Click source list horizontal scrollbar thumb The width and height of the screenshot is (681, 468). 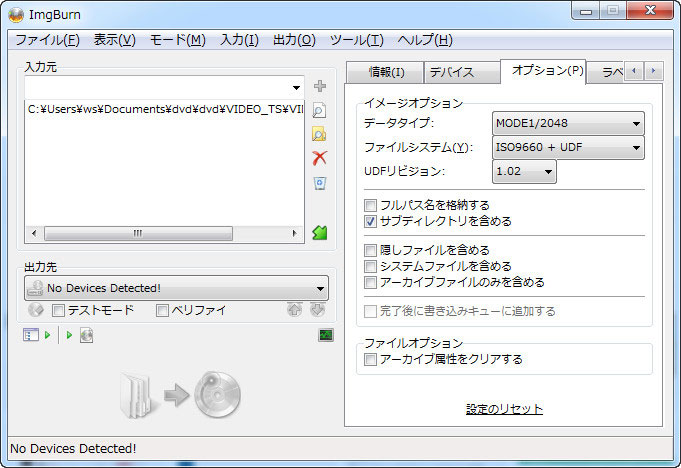tap(138, 233)
